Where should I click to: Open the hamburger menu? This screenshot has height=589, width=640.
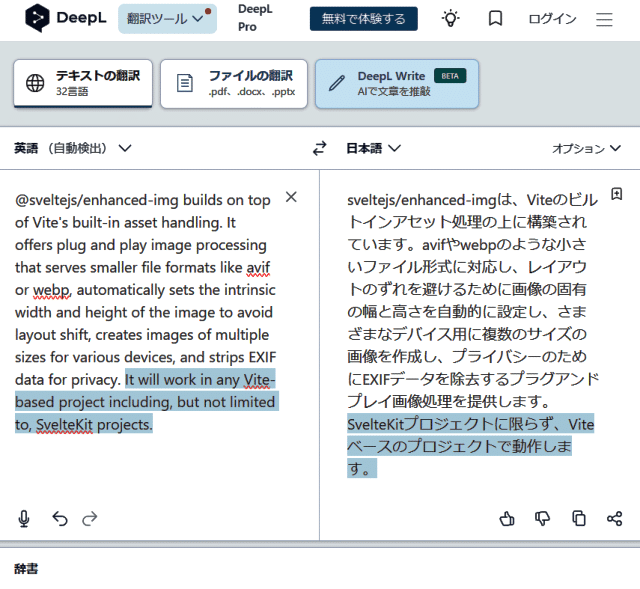(604, 19)
